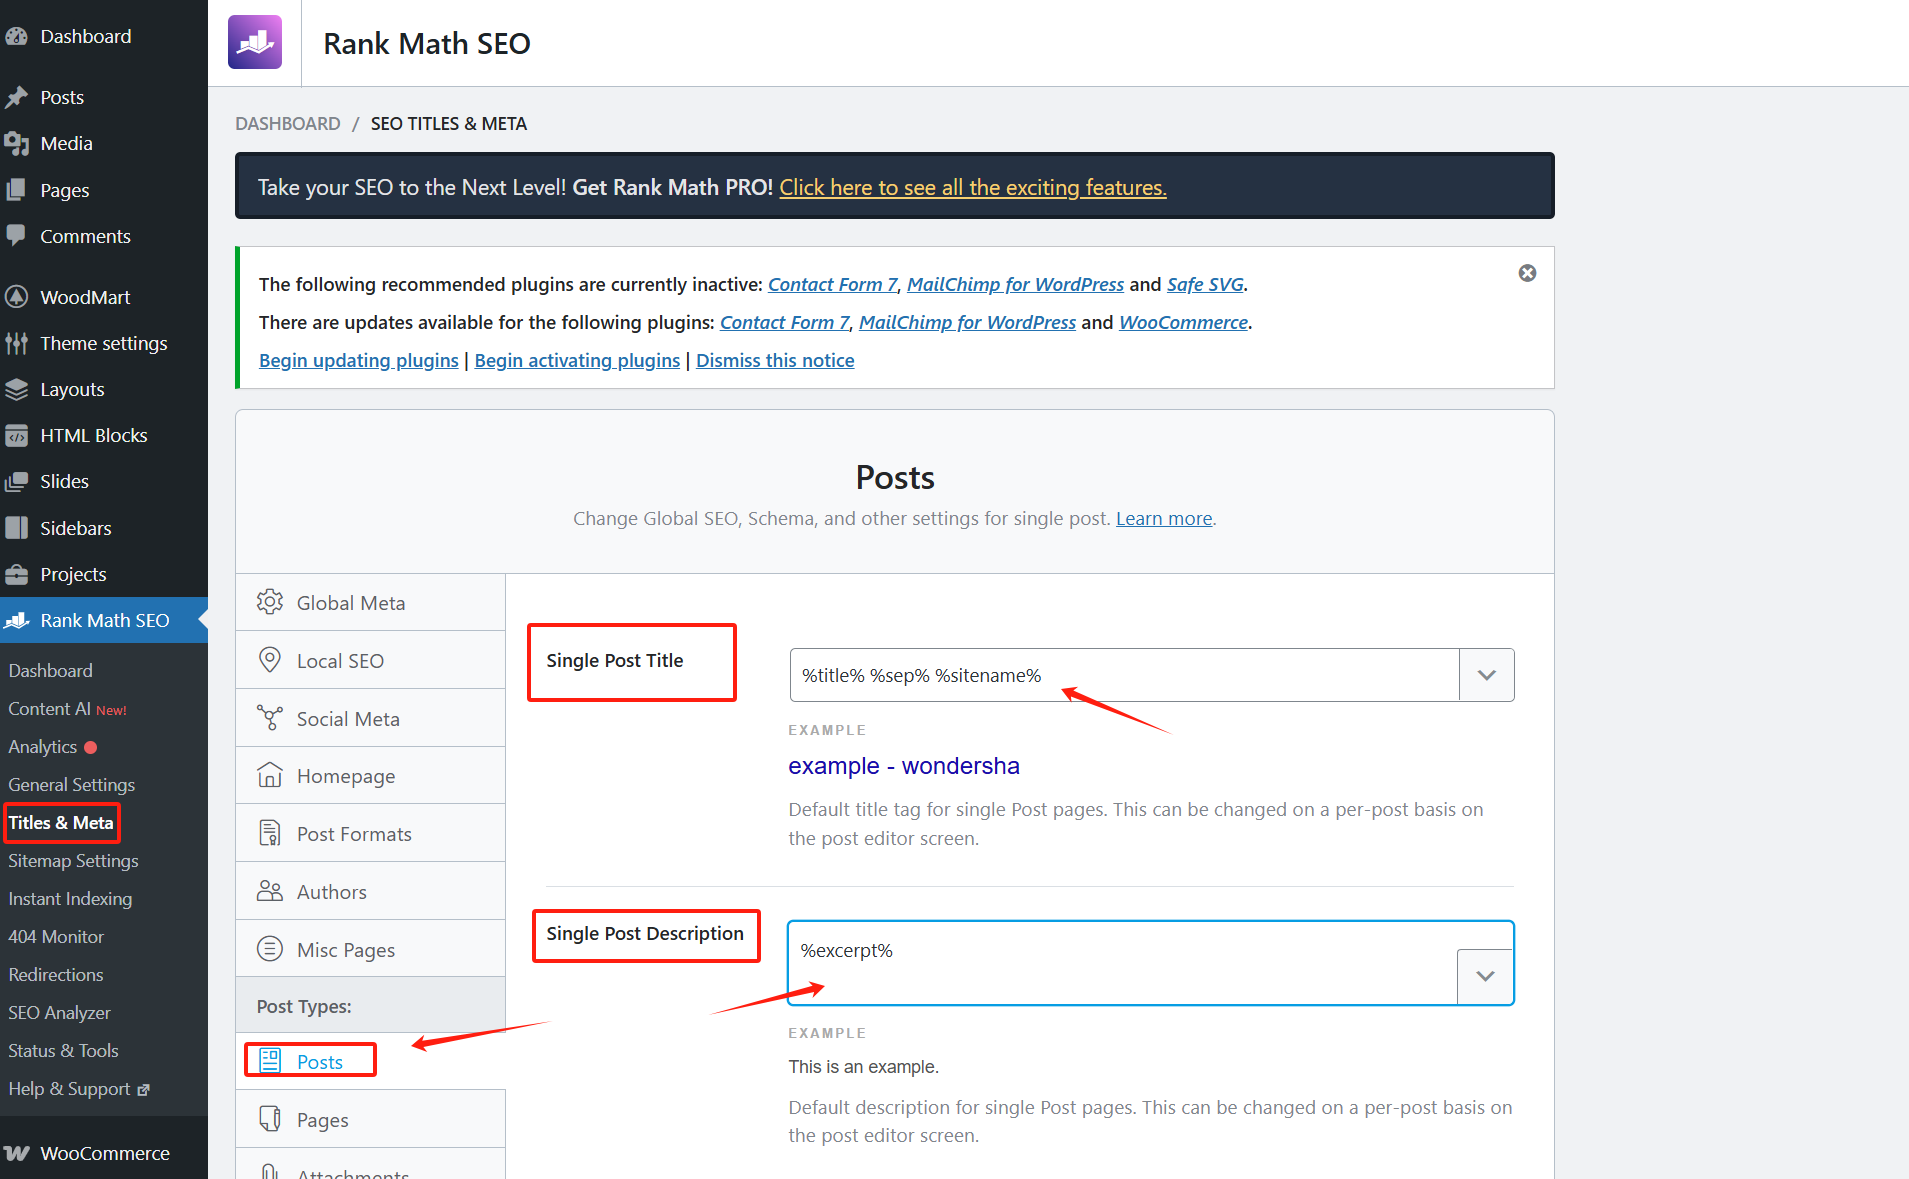Select the Local SEO pin tab
The height and width of the screenshot is (1179, 1909).
coord(340,660)
